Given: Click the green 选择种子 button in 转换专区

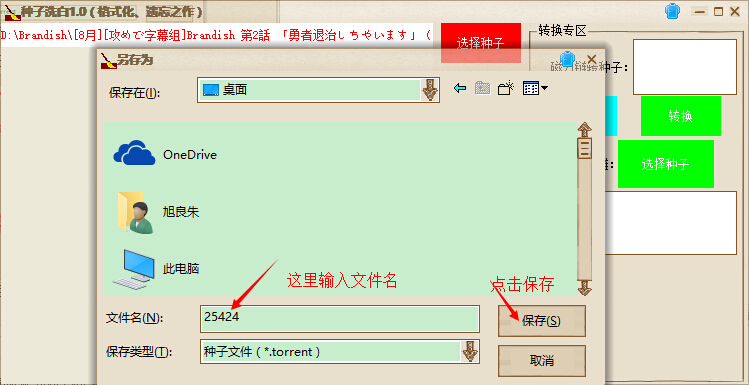Looking at the screenshot, I should pos(665,164).
